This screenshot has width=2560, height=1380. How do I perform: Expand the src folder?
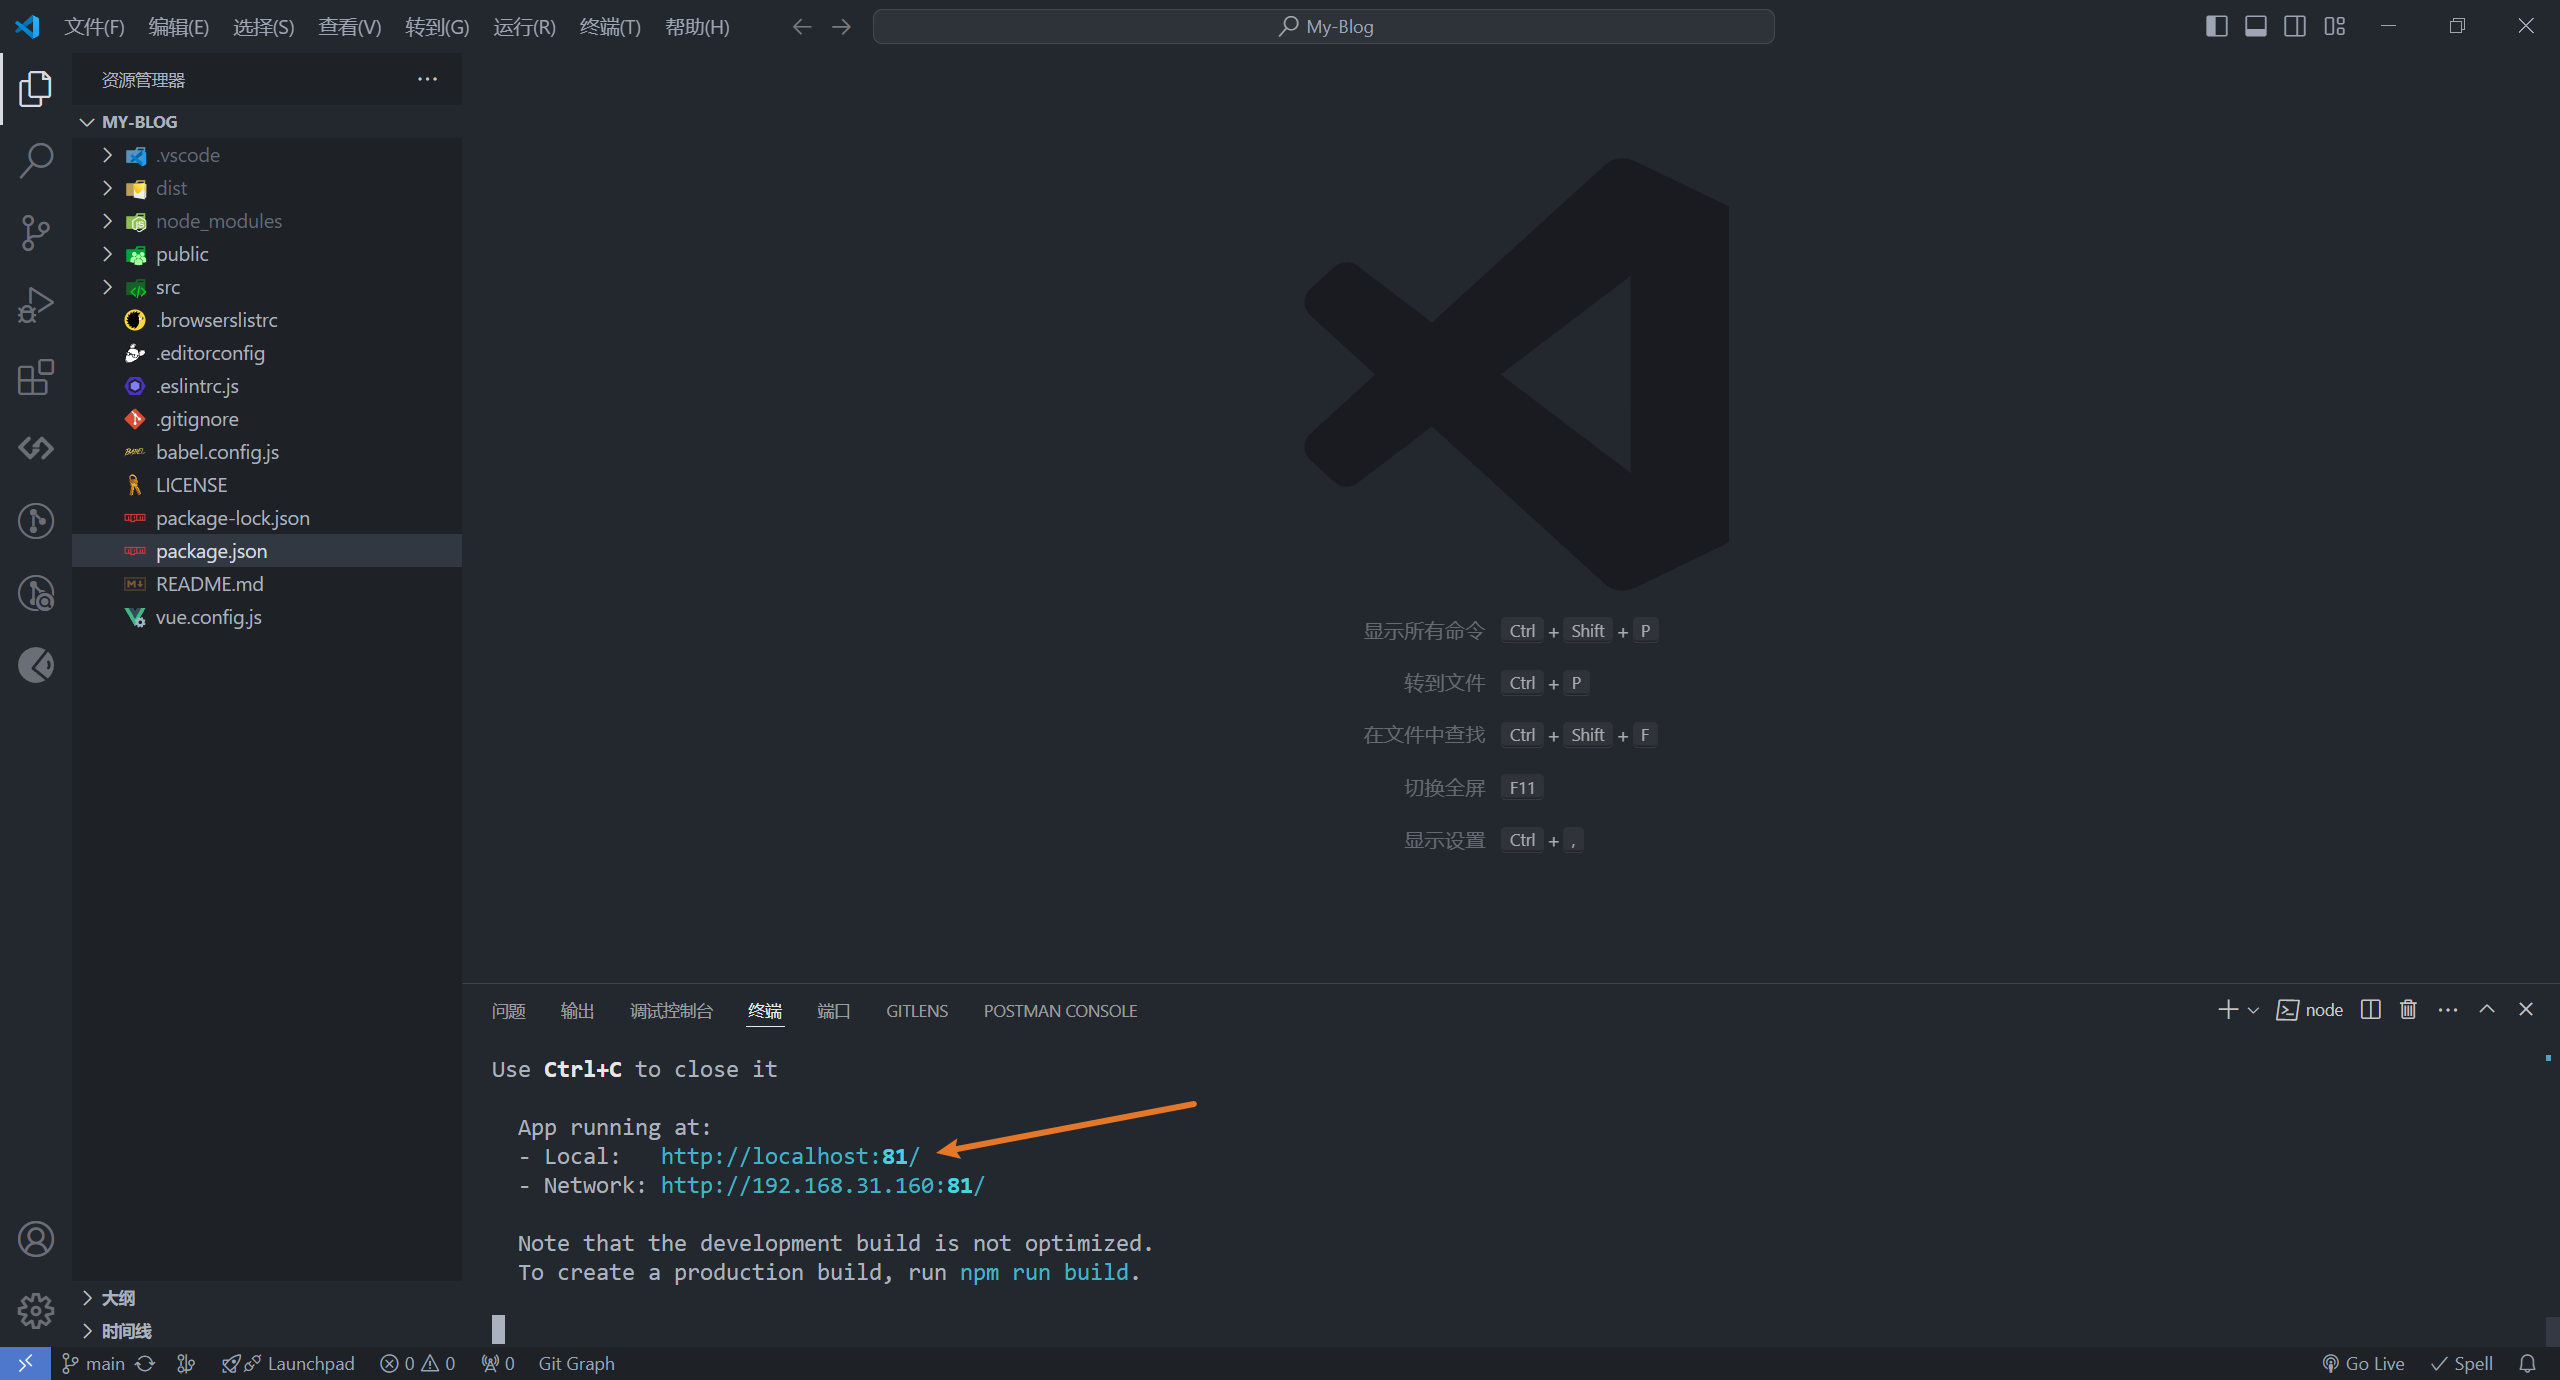(108, 287)
